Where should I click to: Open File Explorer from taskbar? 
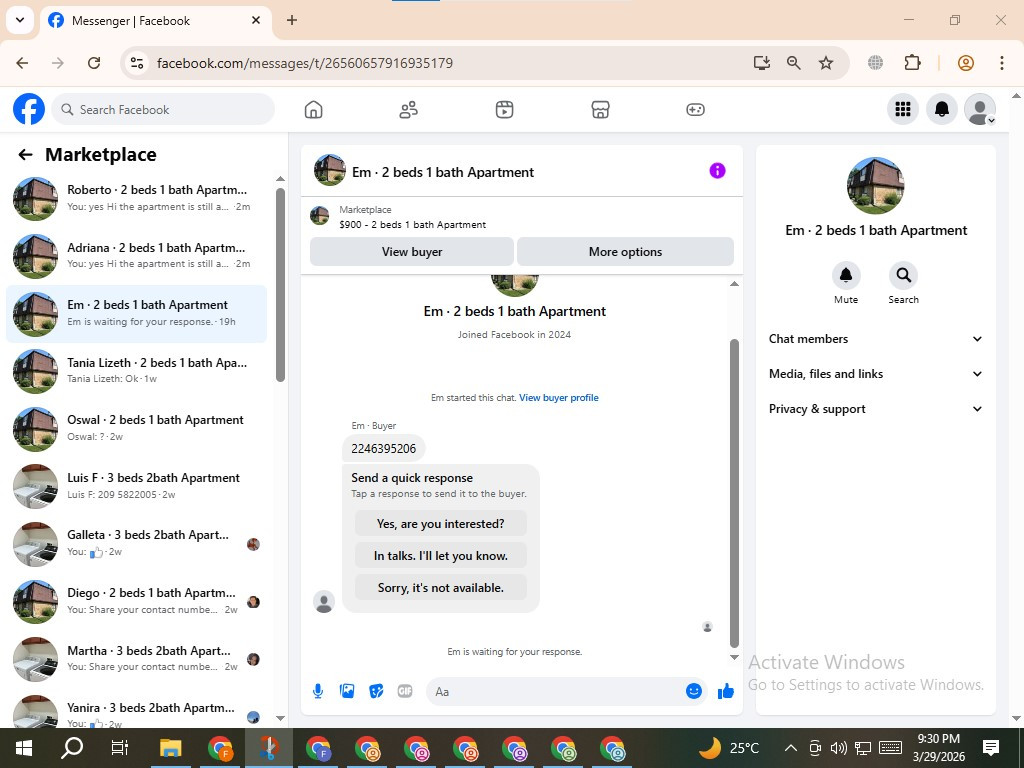(x=171, y=748)
